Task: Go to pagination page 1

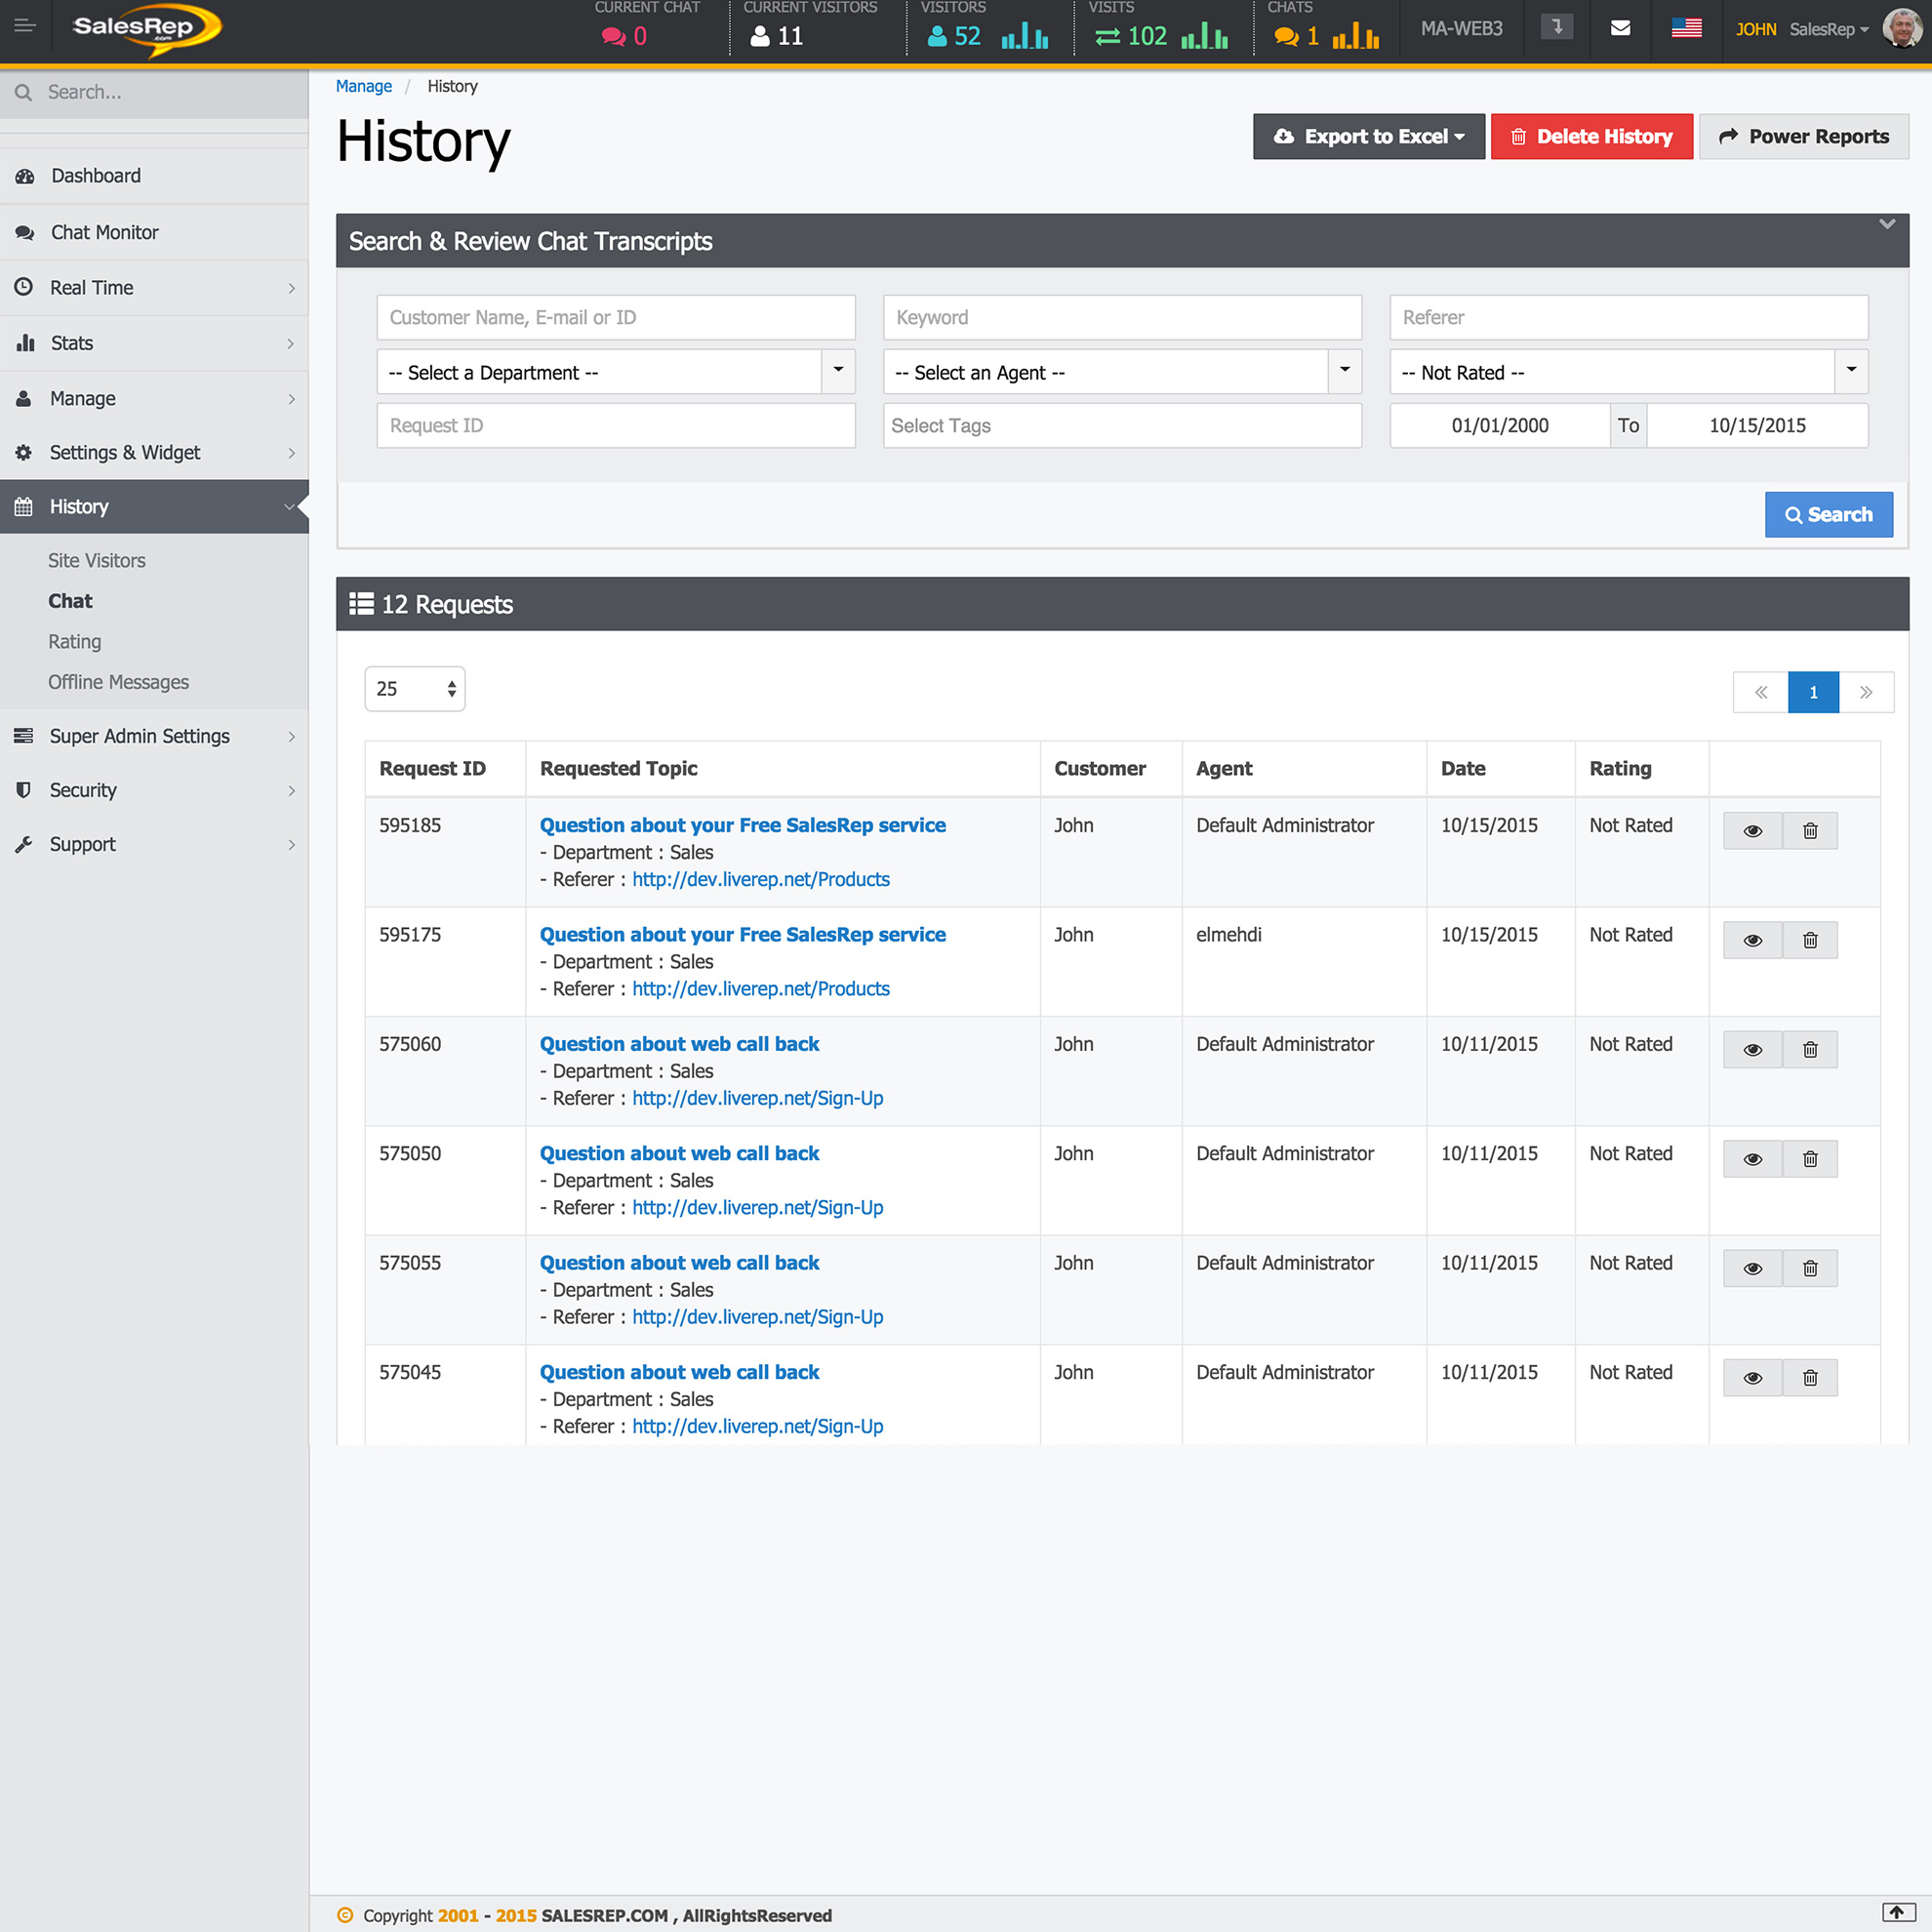Action: tap(1813, 692)
